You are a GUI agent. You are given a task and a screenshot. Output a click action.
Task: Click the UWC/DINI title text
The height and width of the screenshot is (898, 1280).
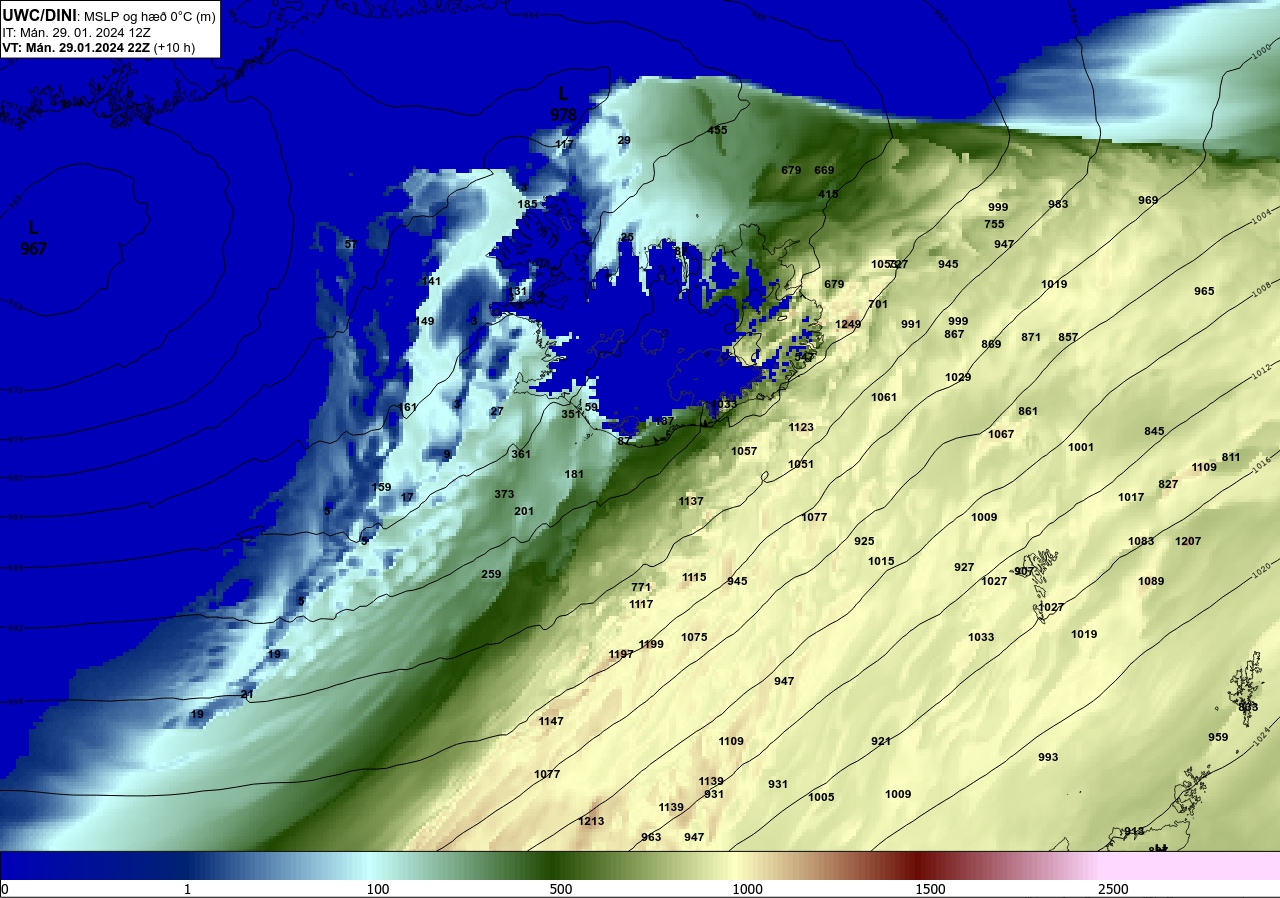(39, 14)
